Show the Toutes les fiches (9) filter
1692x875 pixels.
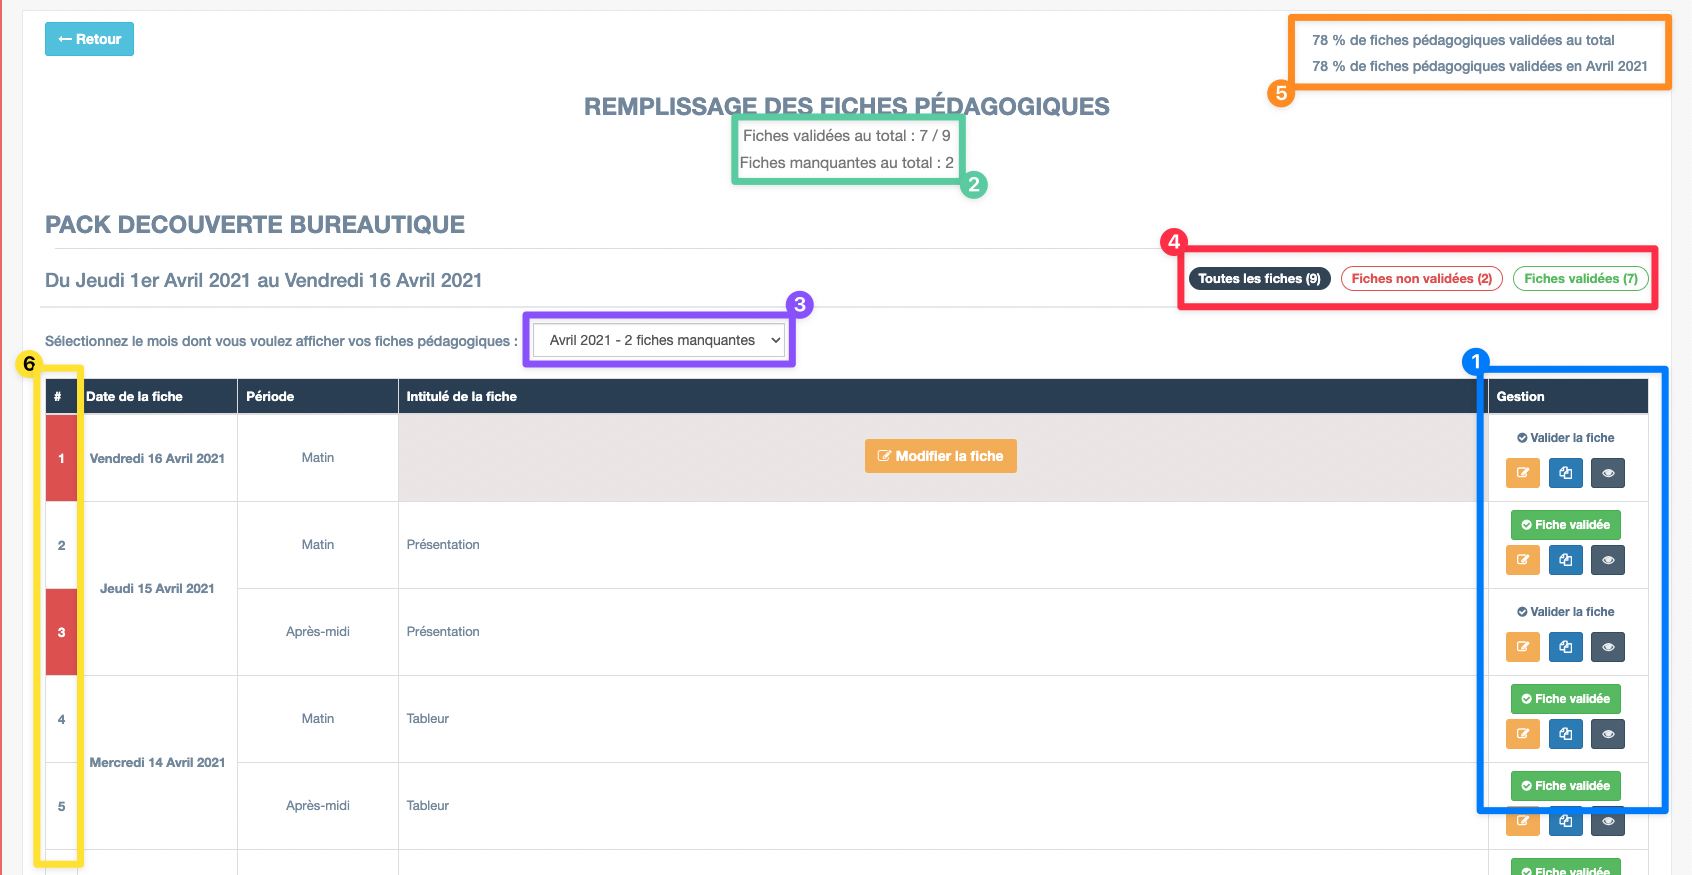tap(1258, 279)
